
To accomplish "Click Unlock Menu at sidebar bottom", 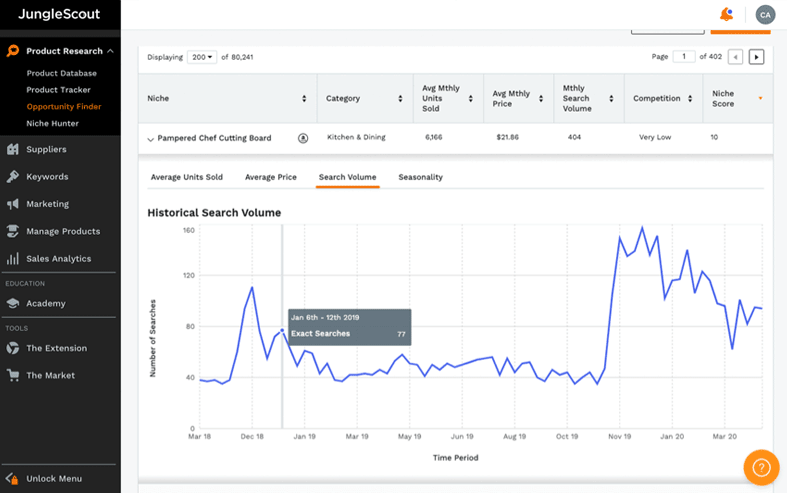I will pos(54,478).
